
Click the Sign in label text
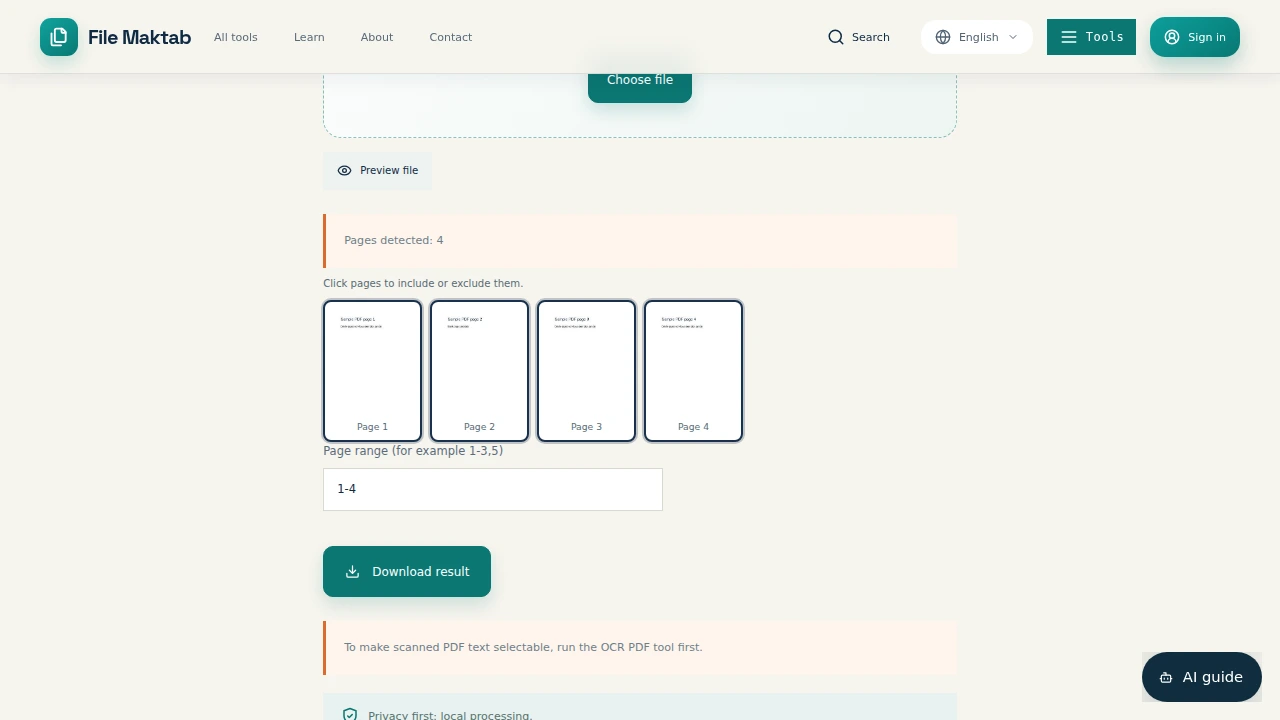pos(1207,37)
